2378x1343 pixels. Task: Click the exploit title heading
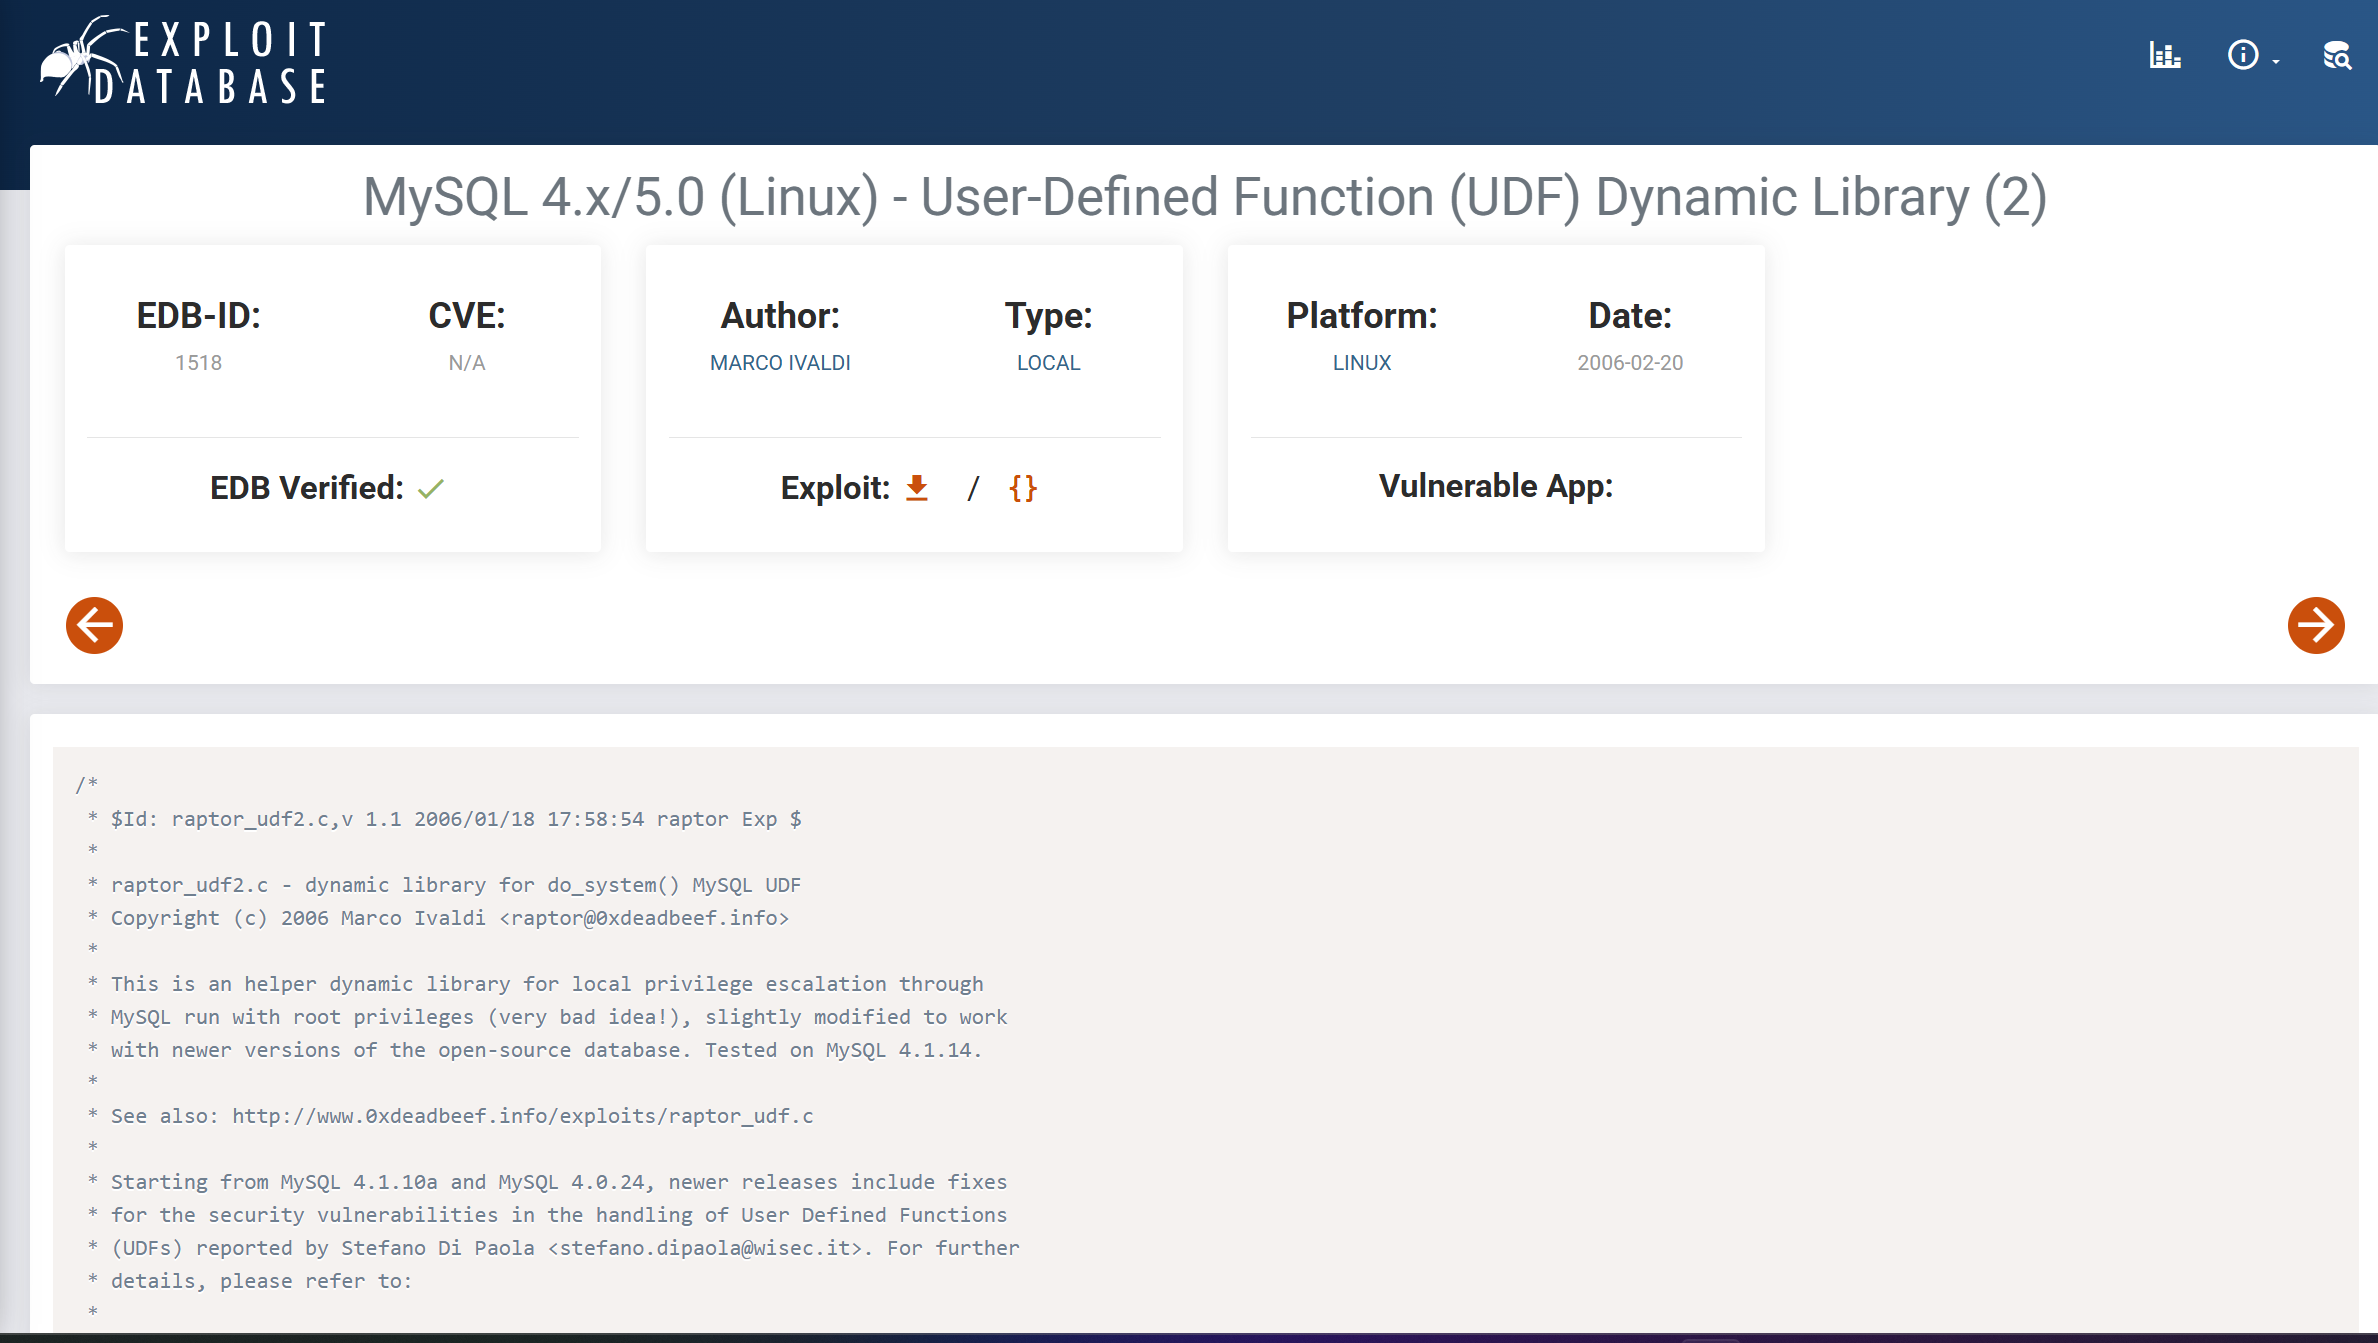[1204, 197]
